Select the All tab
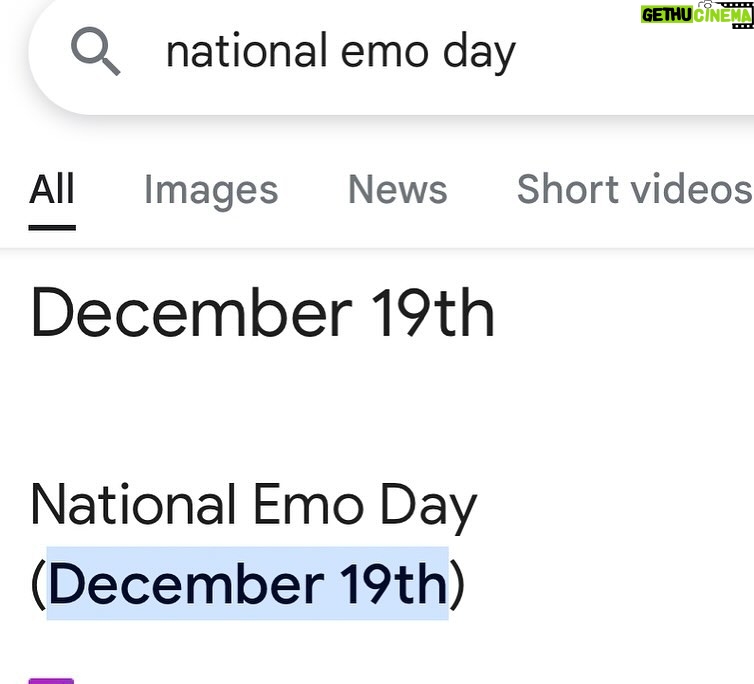The height and width of the screenshot is (684, 754). (52, 189)
